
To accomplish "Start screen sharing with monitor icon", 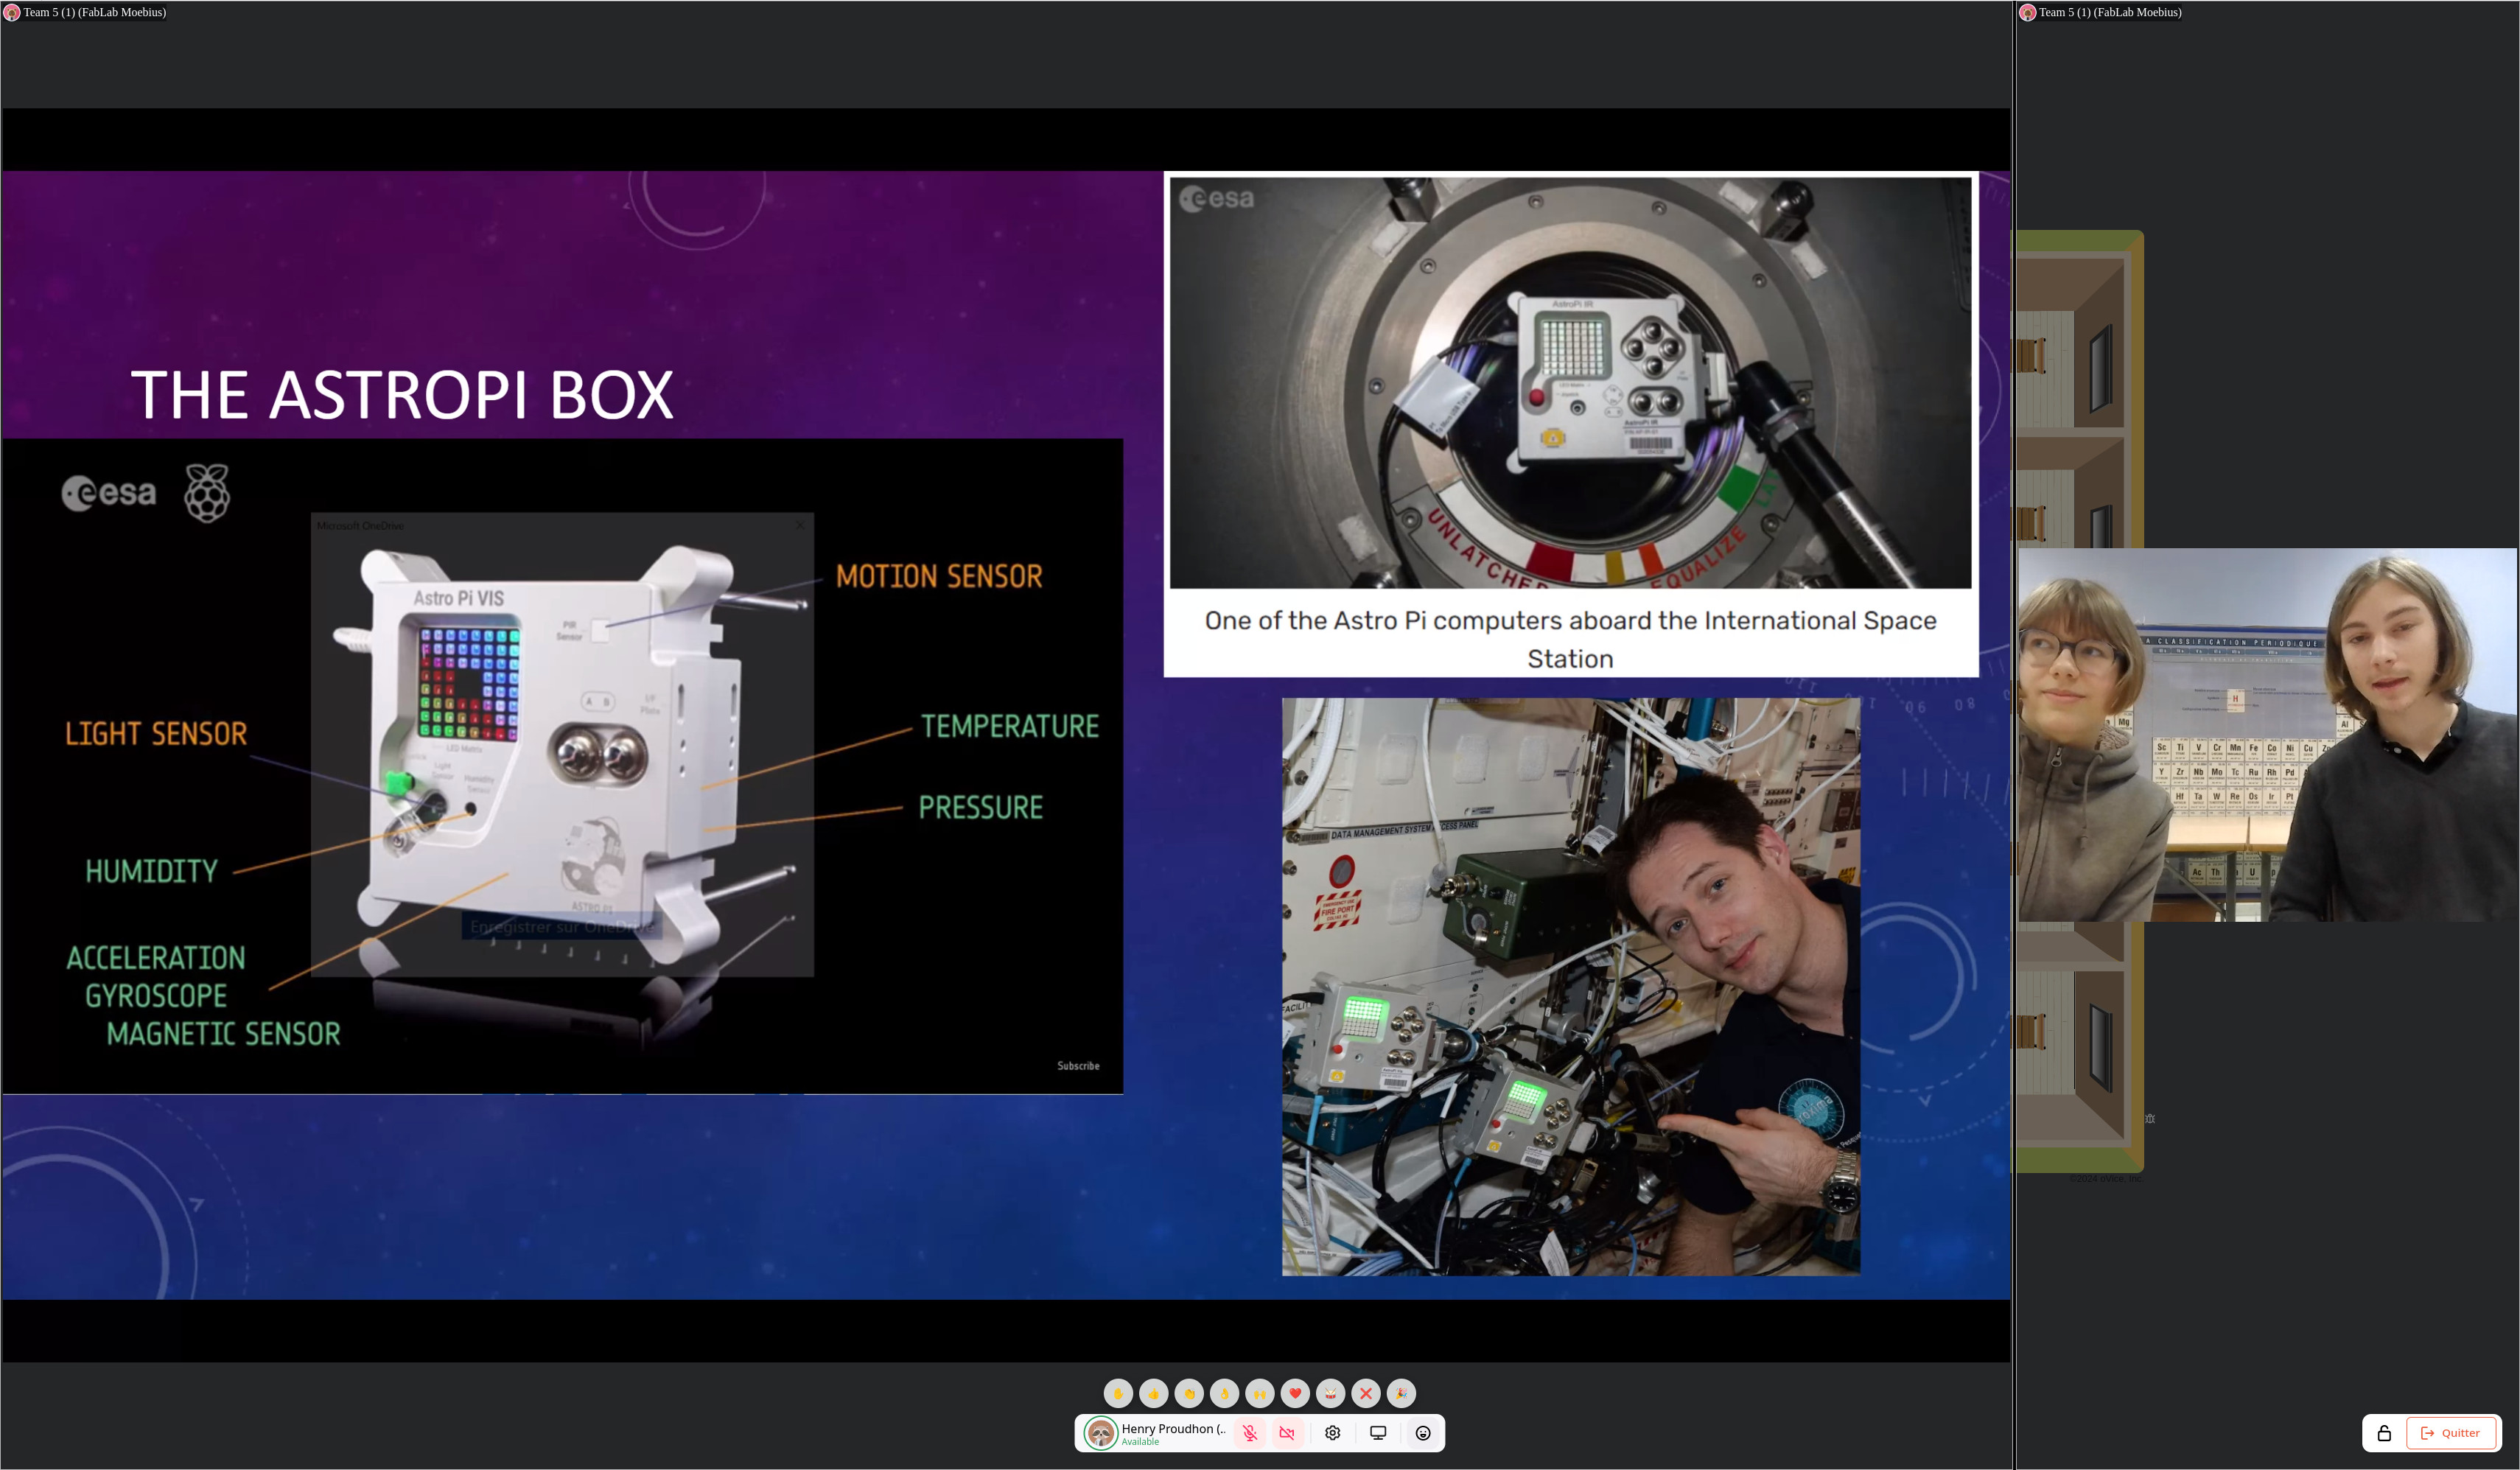I will click(1378, 1433).
